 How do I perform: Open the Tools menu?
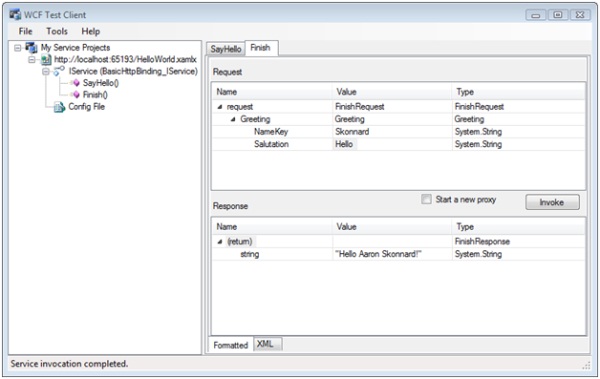[57, 31]
